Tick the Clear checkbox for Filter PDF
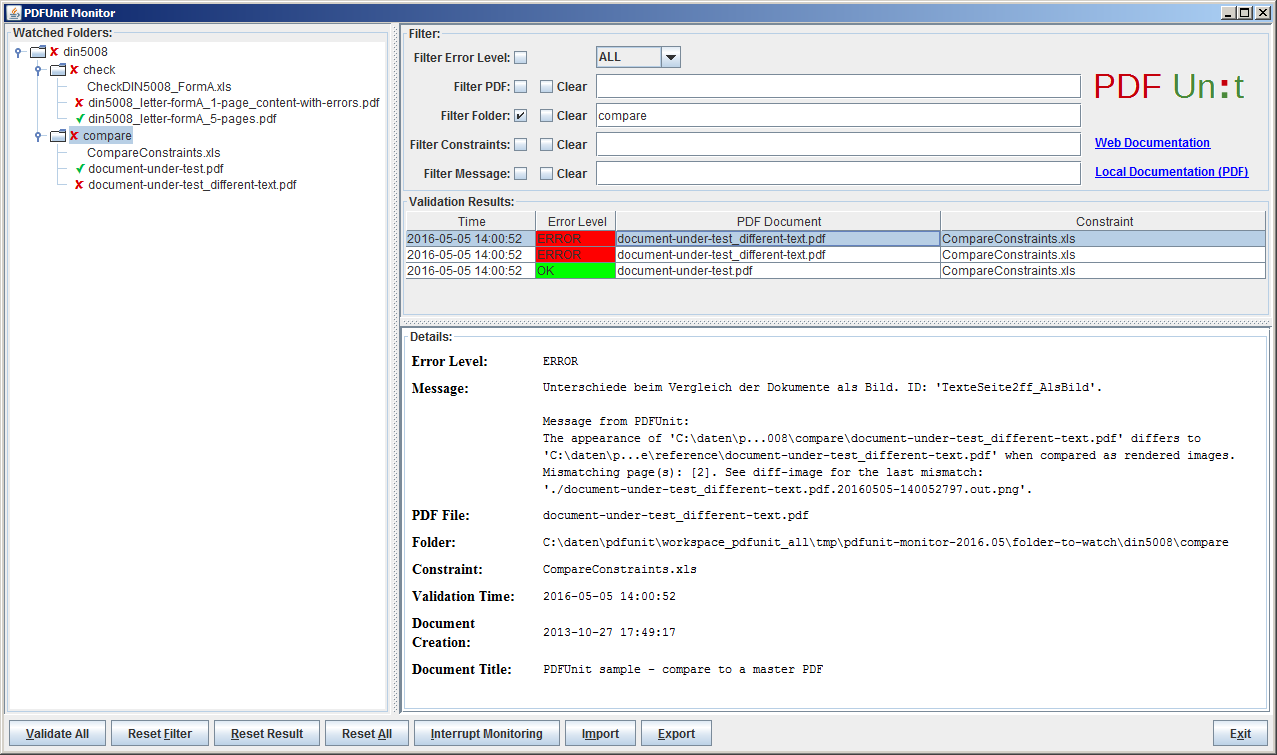This screenshot has width=1277, height=755. (x=546, y=87)
